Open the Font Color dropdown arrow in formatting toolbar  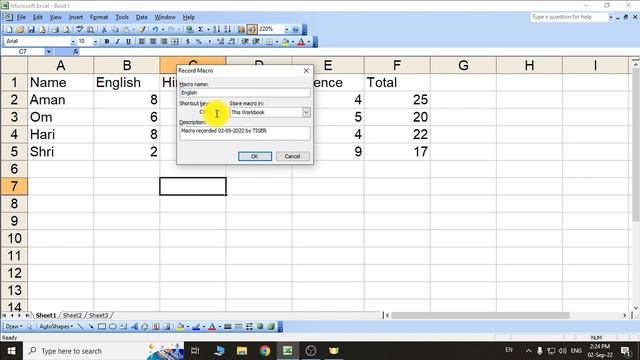(x=309, y=41)
